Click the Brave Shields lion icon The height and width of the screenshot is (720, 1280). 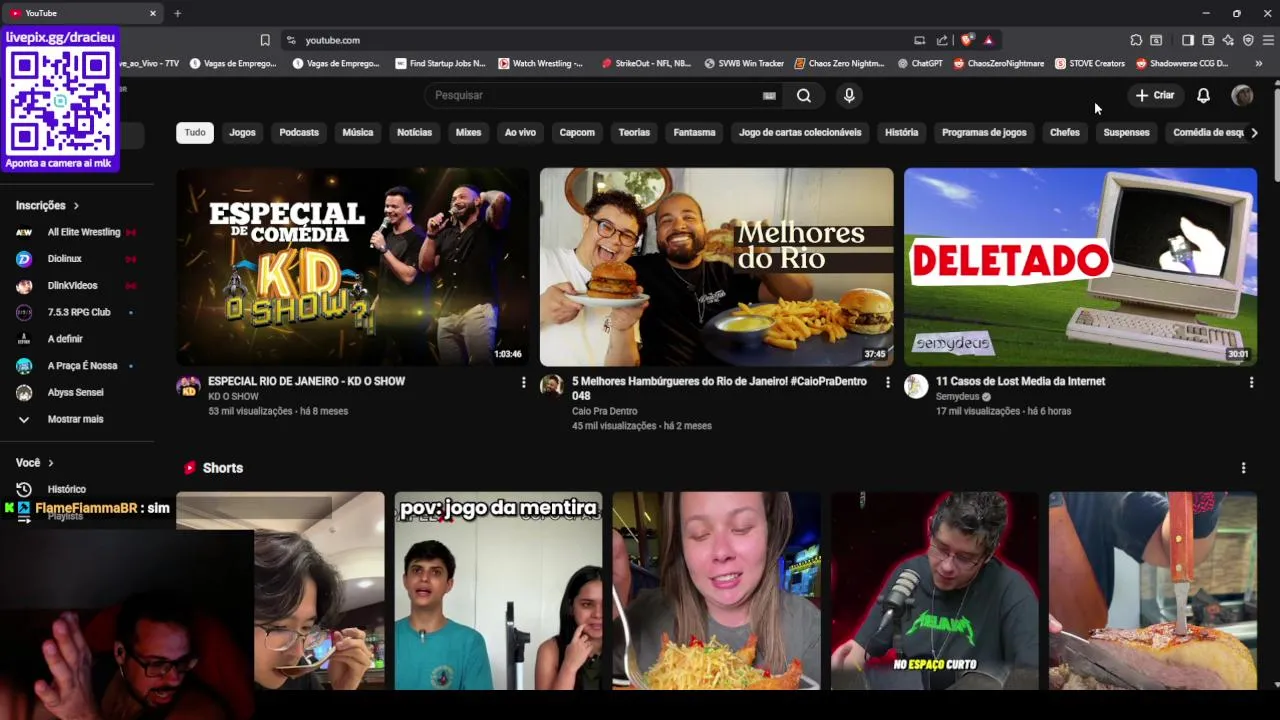pyautogui.click(x=967, y=40)
